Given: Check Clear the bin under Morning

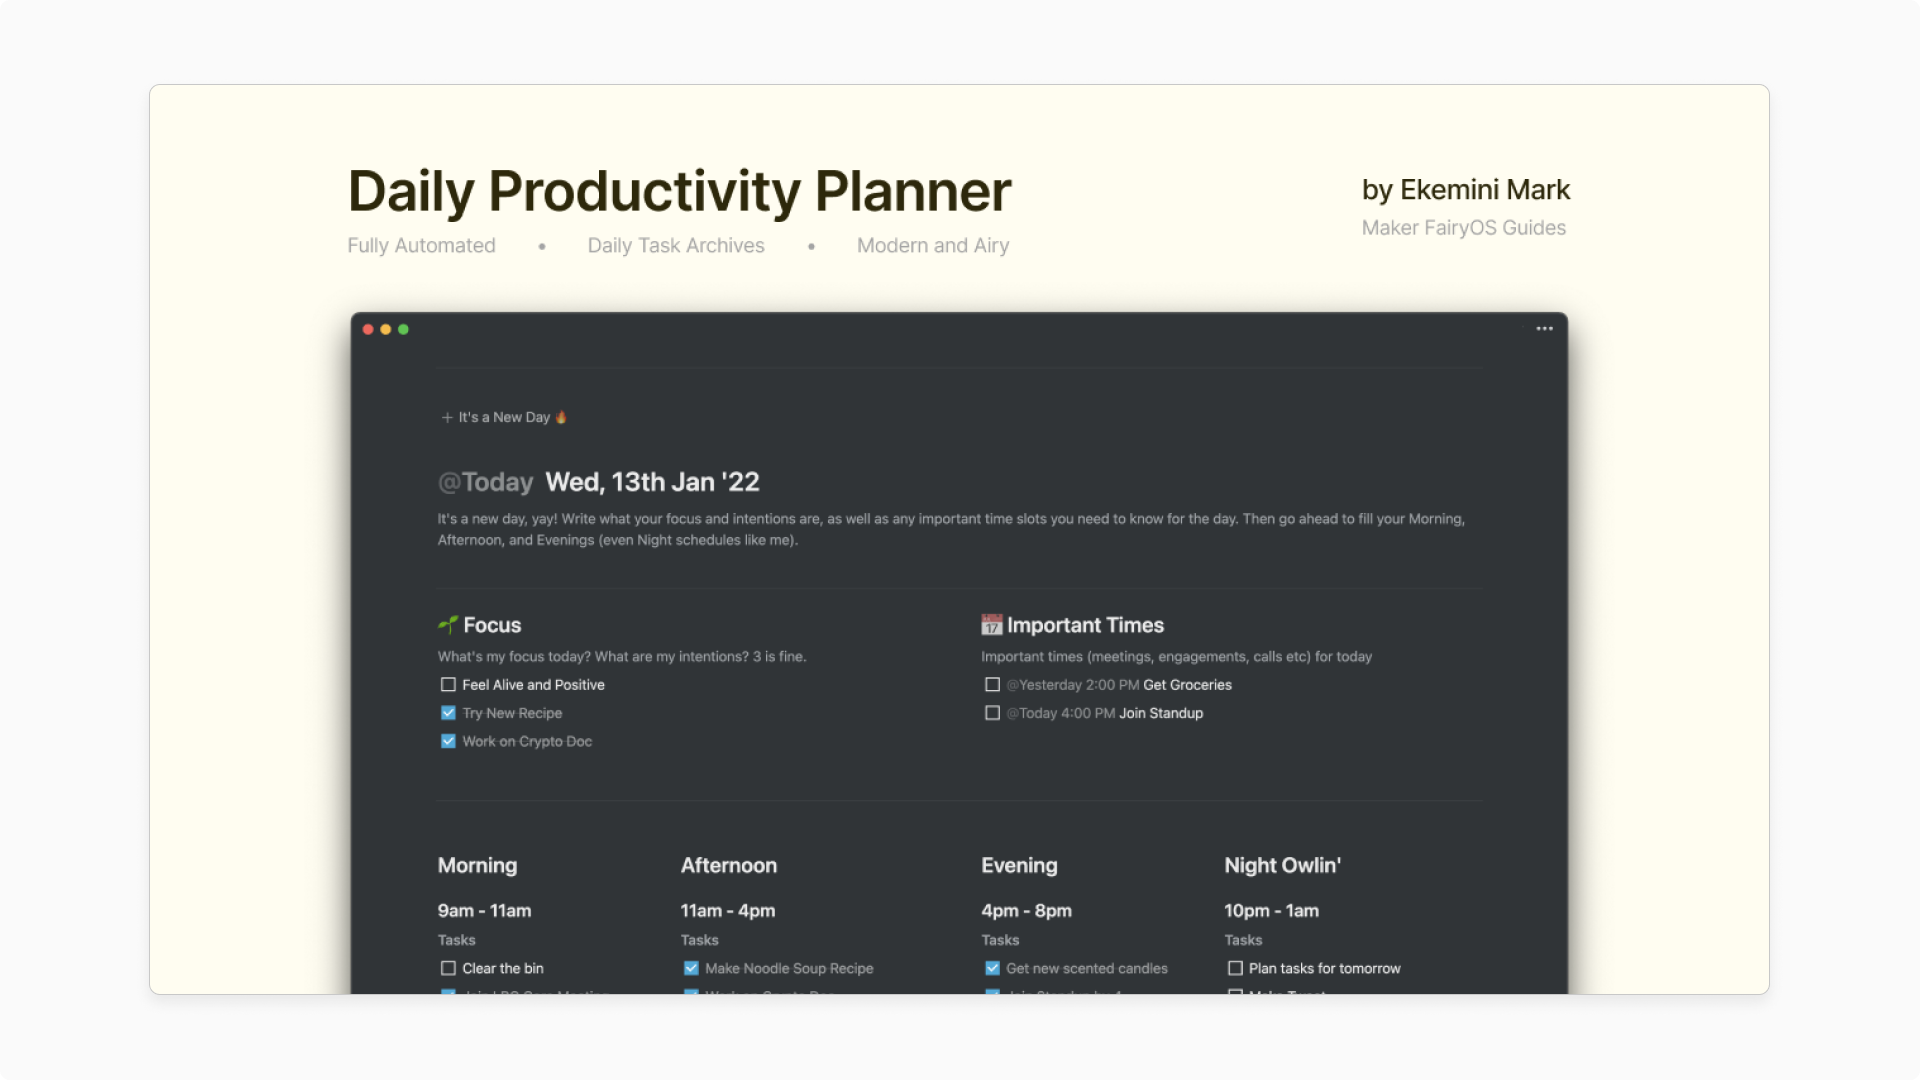Looking at the screenshot, I should (447, 968).
